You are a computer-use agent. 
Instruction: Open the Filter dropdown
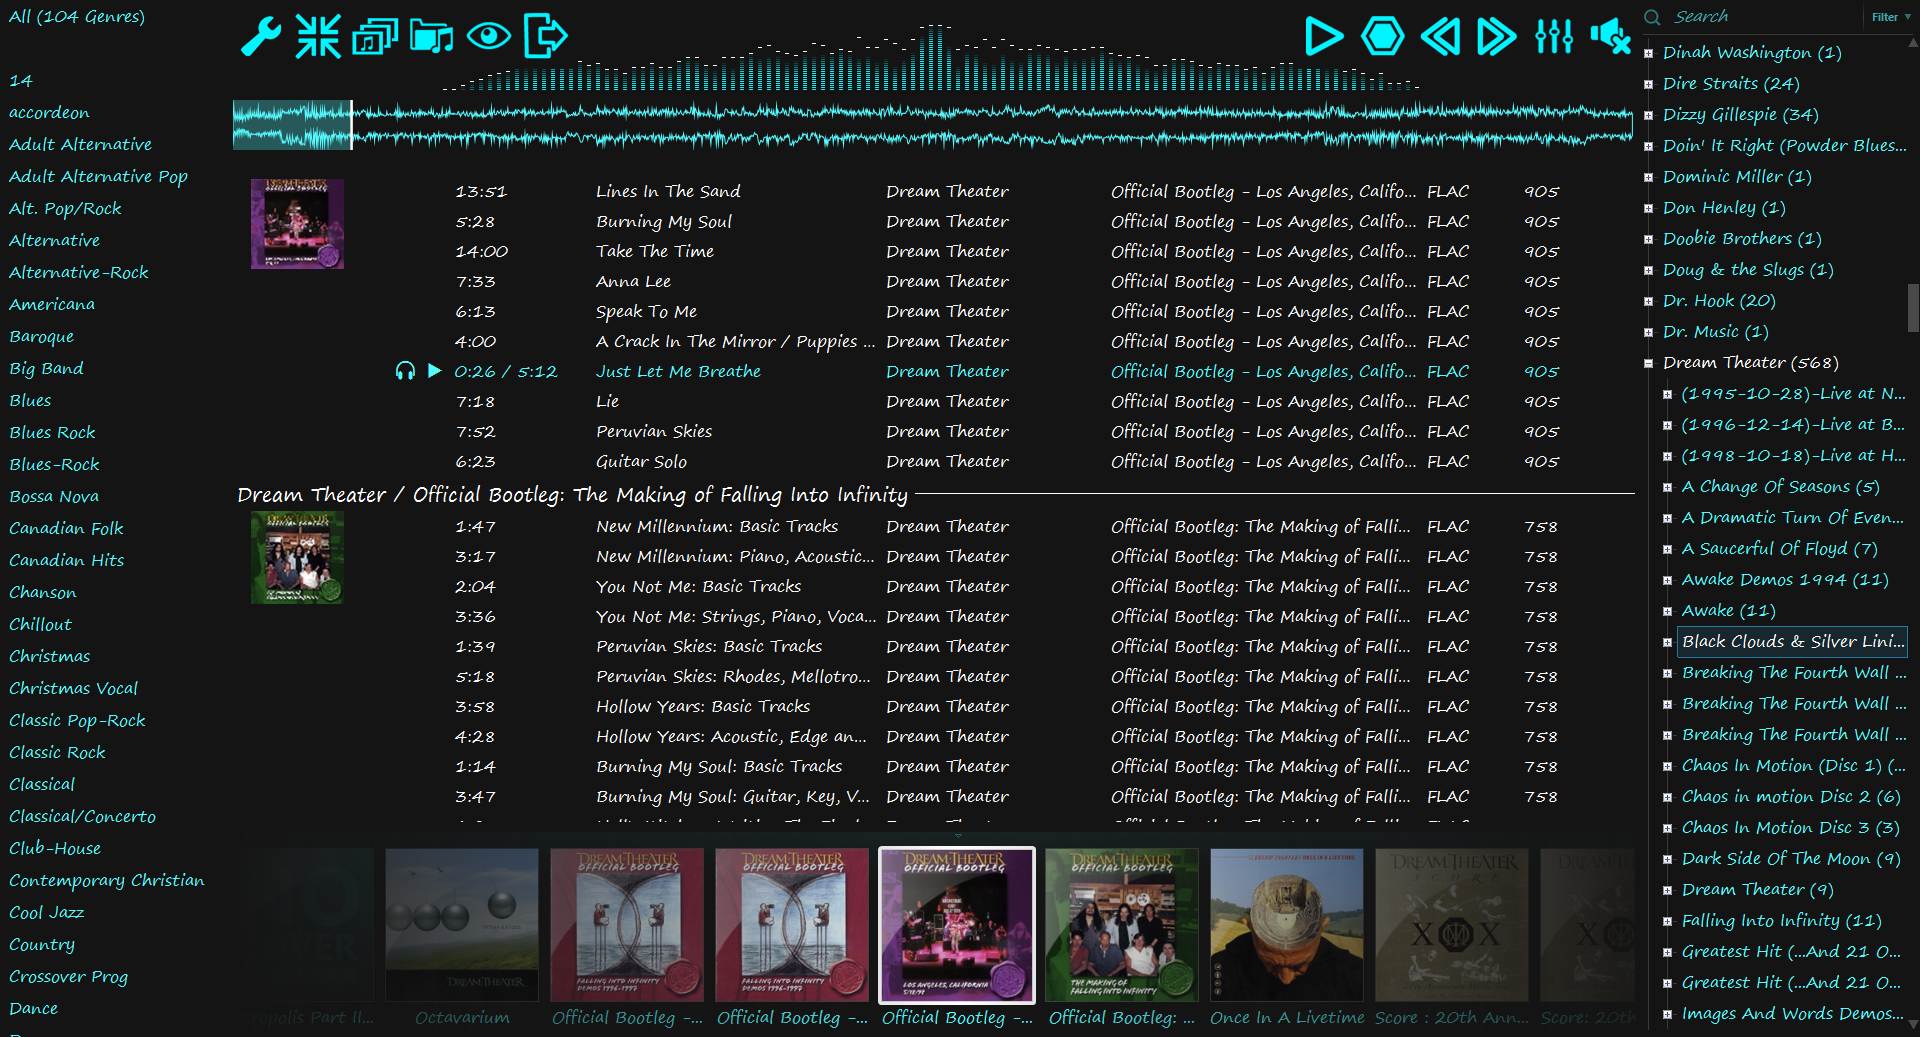[1890, 17]
